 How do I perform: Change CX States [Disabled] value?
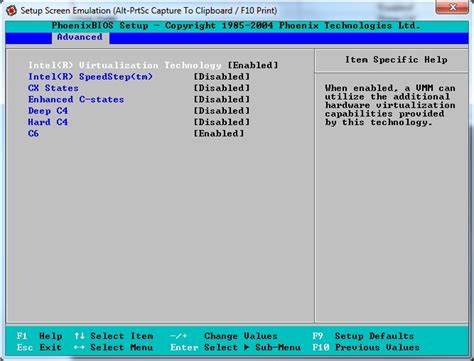(x=222, y=88)
